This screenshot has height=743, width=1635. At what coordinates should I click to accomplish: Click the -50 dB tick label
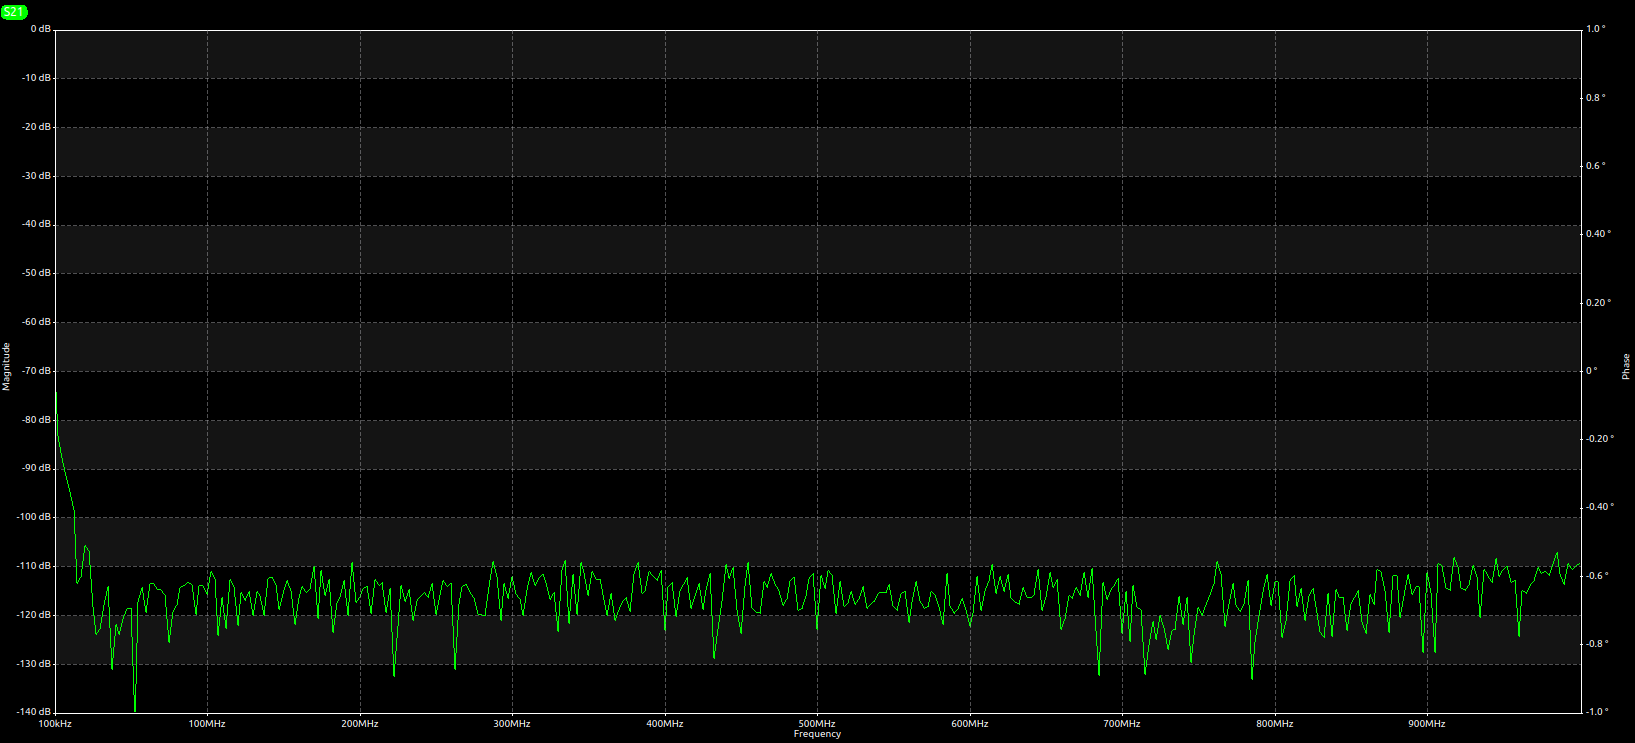37,273
